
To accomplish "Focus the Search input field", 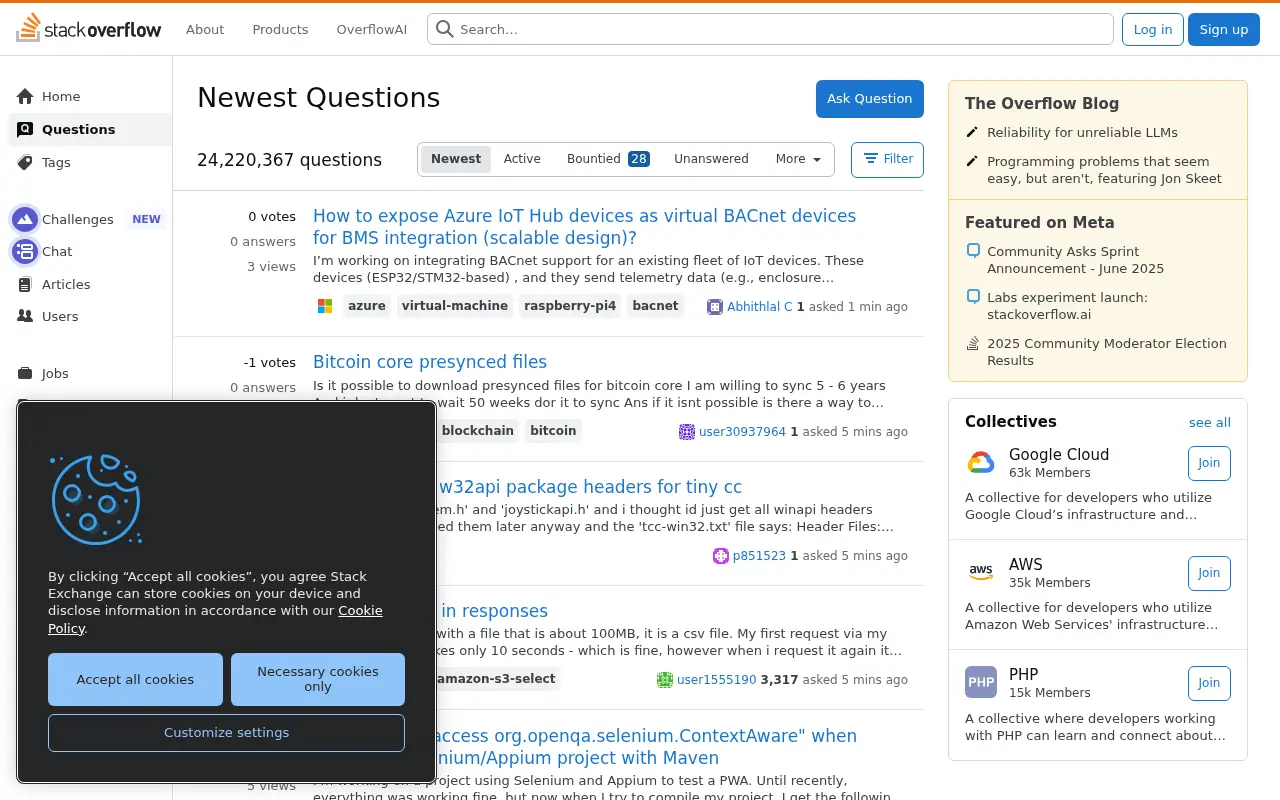I will pyautogui.click(x=770, y=29).
